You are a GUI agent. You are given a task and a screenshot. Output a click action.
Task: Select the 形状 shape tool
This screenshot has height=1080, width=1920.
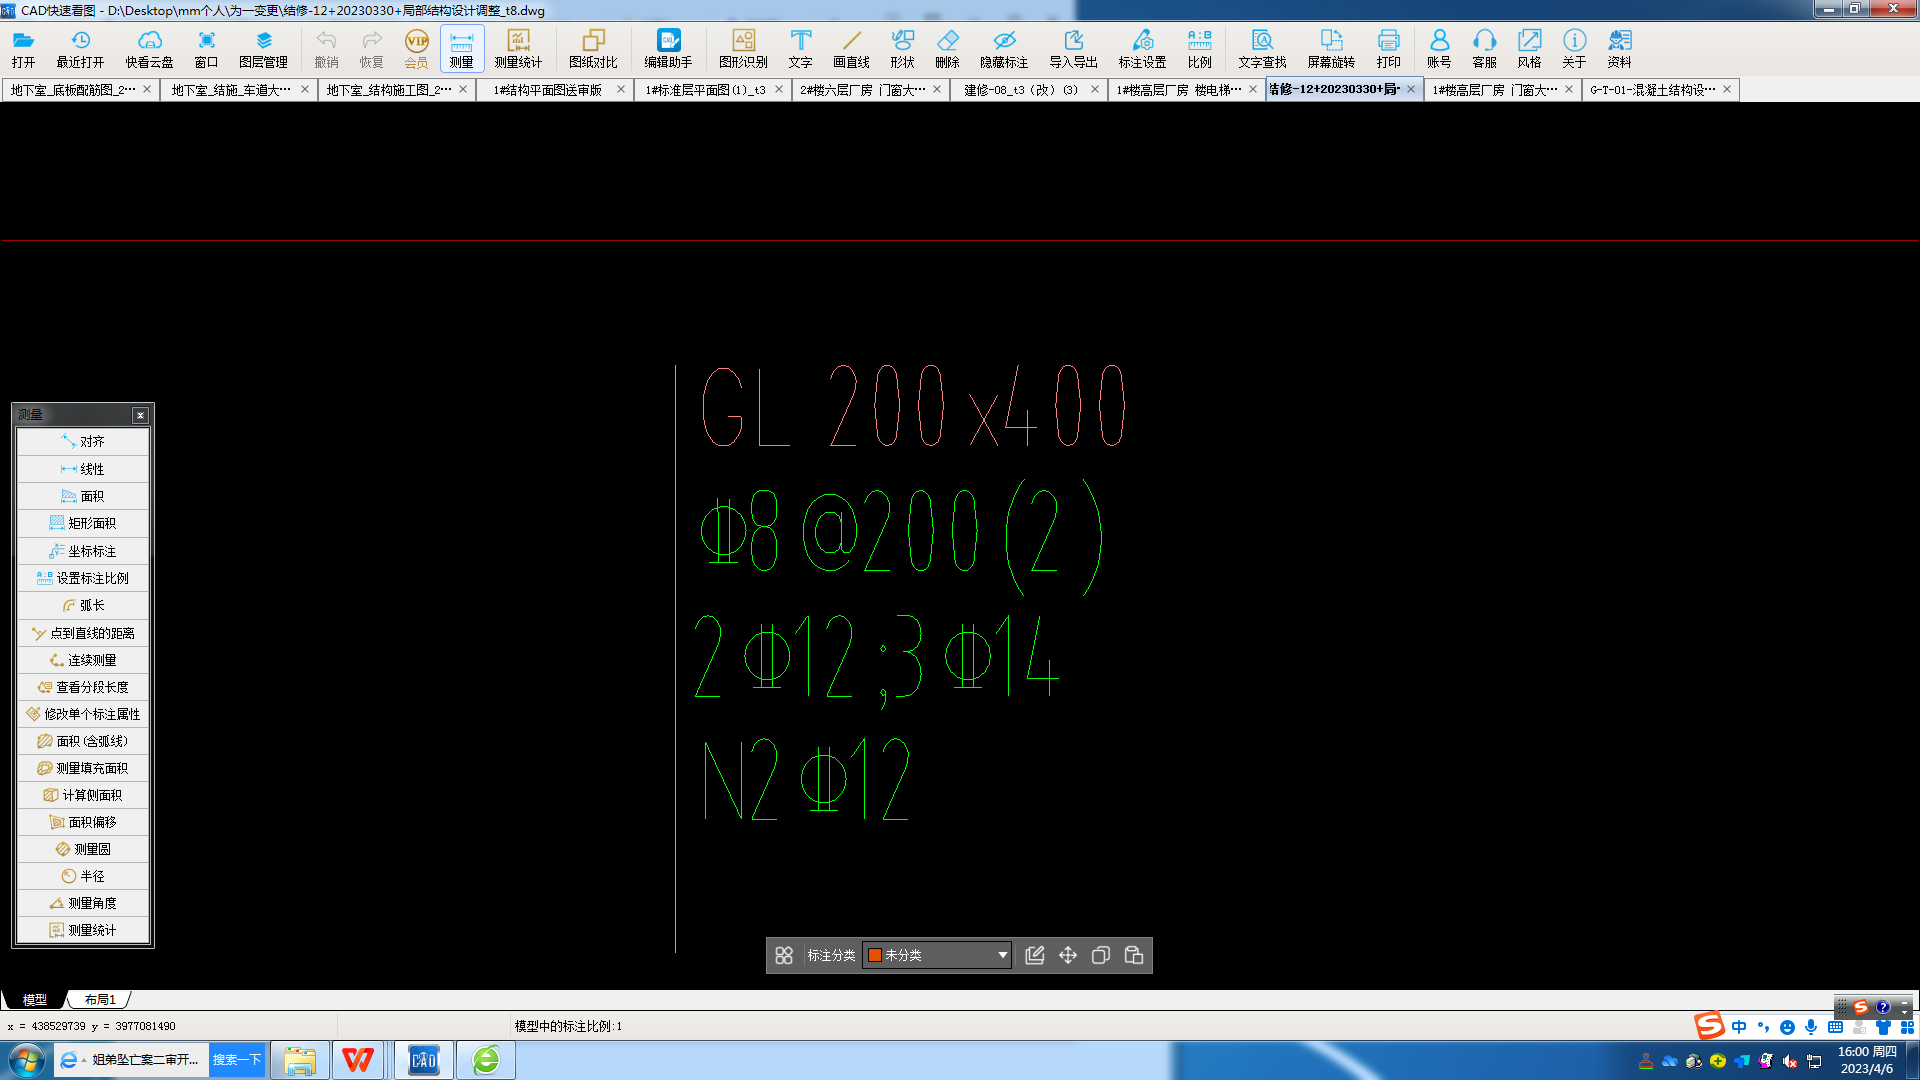902,48
